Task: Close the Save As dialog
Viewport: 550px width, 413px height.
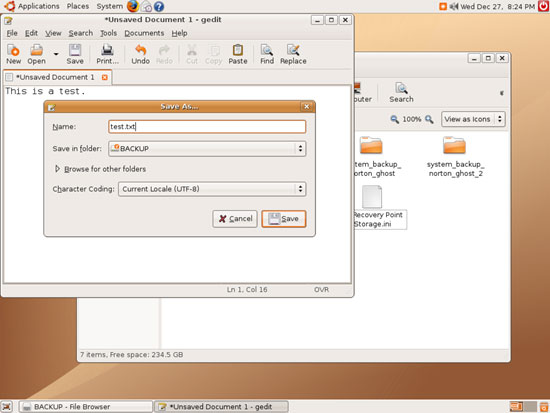Action: [x=306, y=106]
